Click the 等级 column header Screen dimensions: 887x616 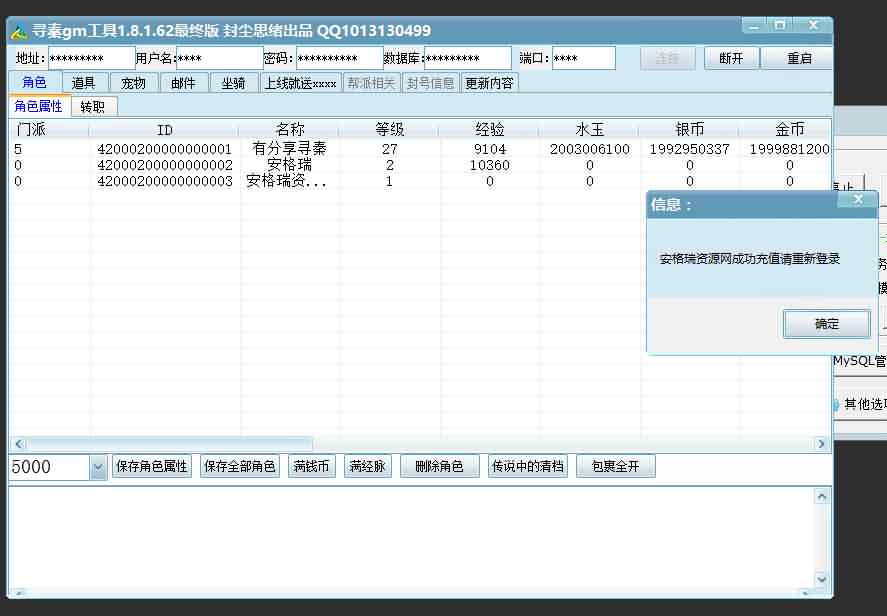click(x=389, y=130)
